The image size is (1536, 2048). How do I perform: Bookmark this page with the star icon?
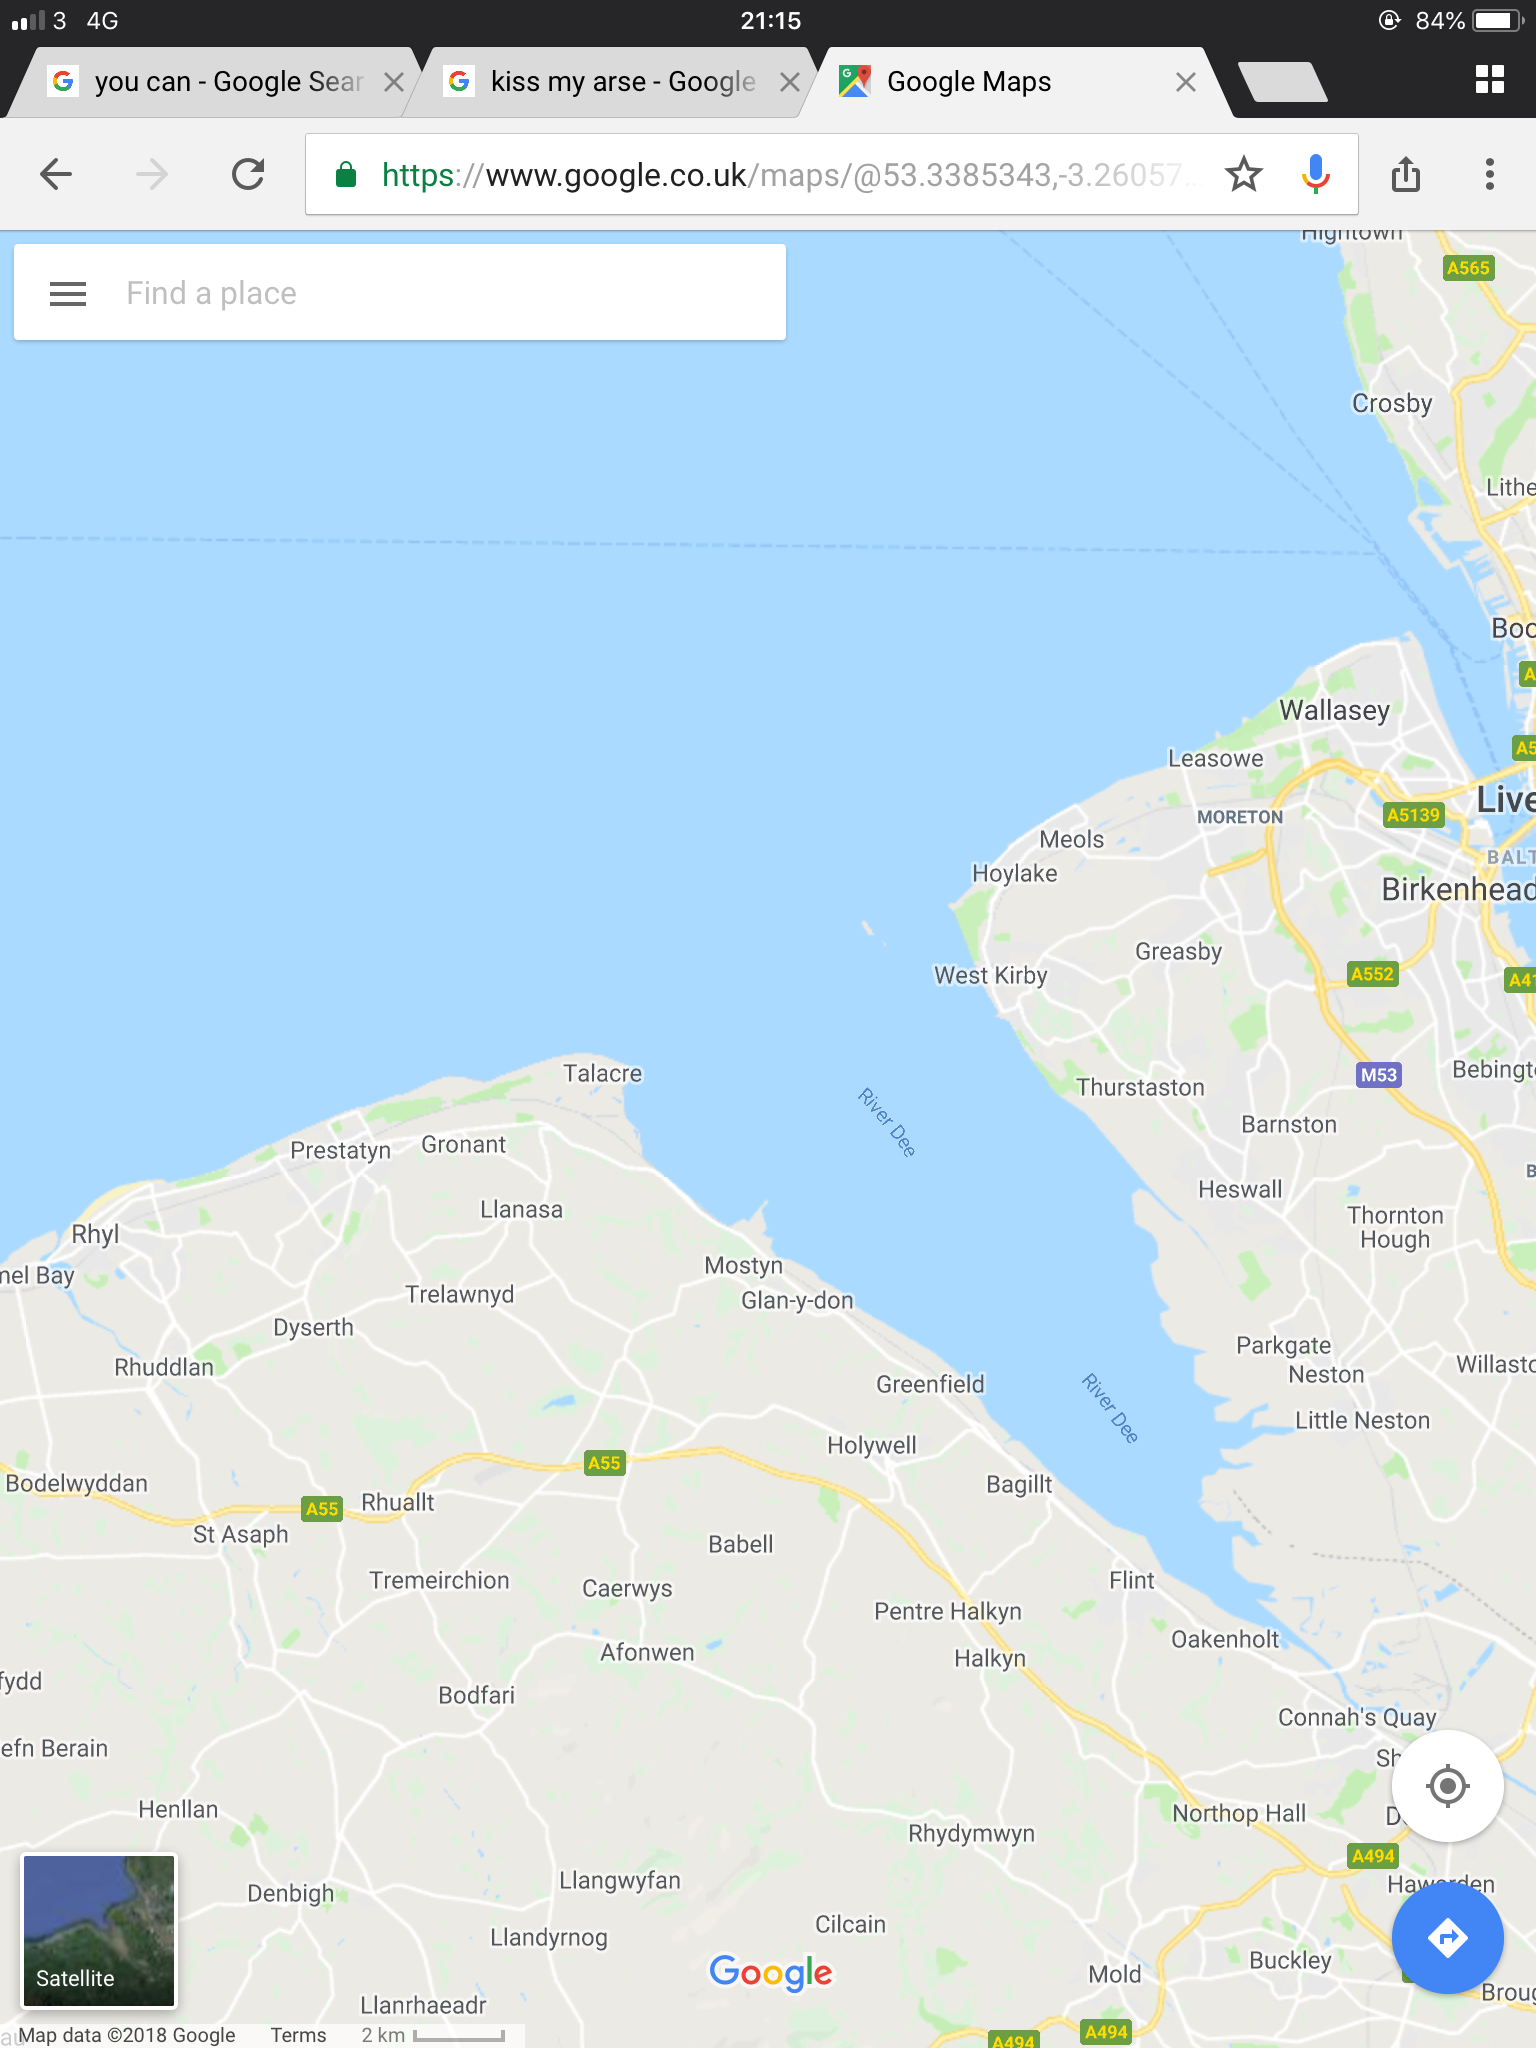[x=1243, y=174]
